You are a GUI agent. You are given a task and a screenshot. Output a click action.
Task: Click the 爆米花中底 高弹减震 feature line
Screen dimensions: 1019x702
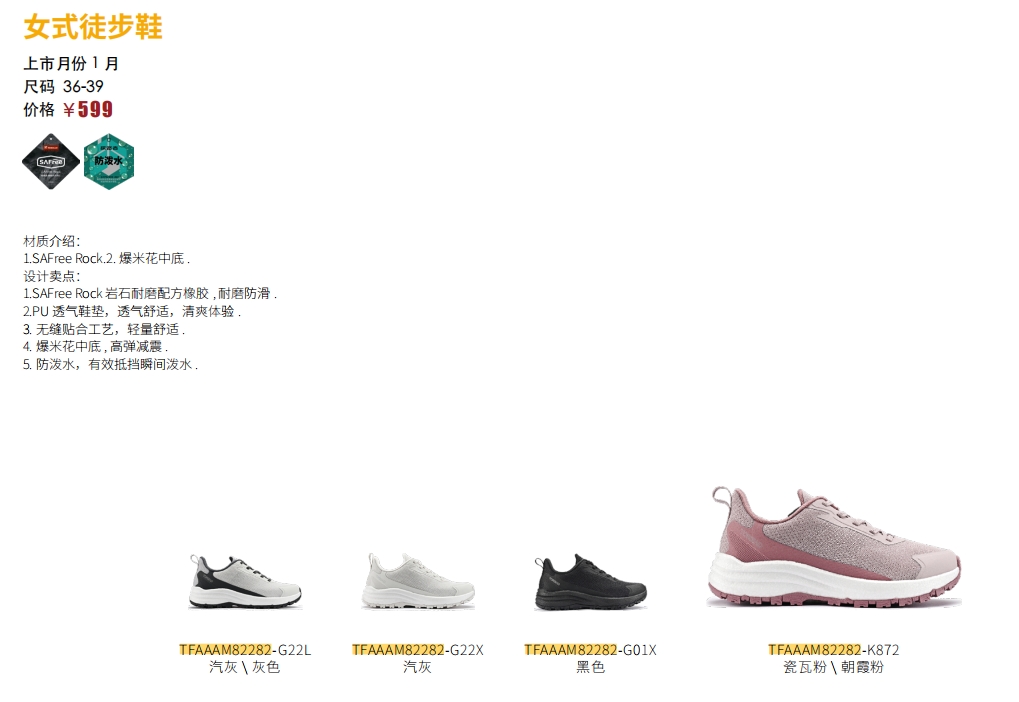tap(96, 346)
